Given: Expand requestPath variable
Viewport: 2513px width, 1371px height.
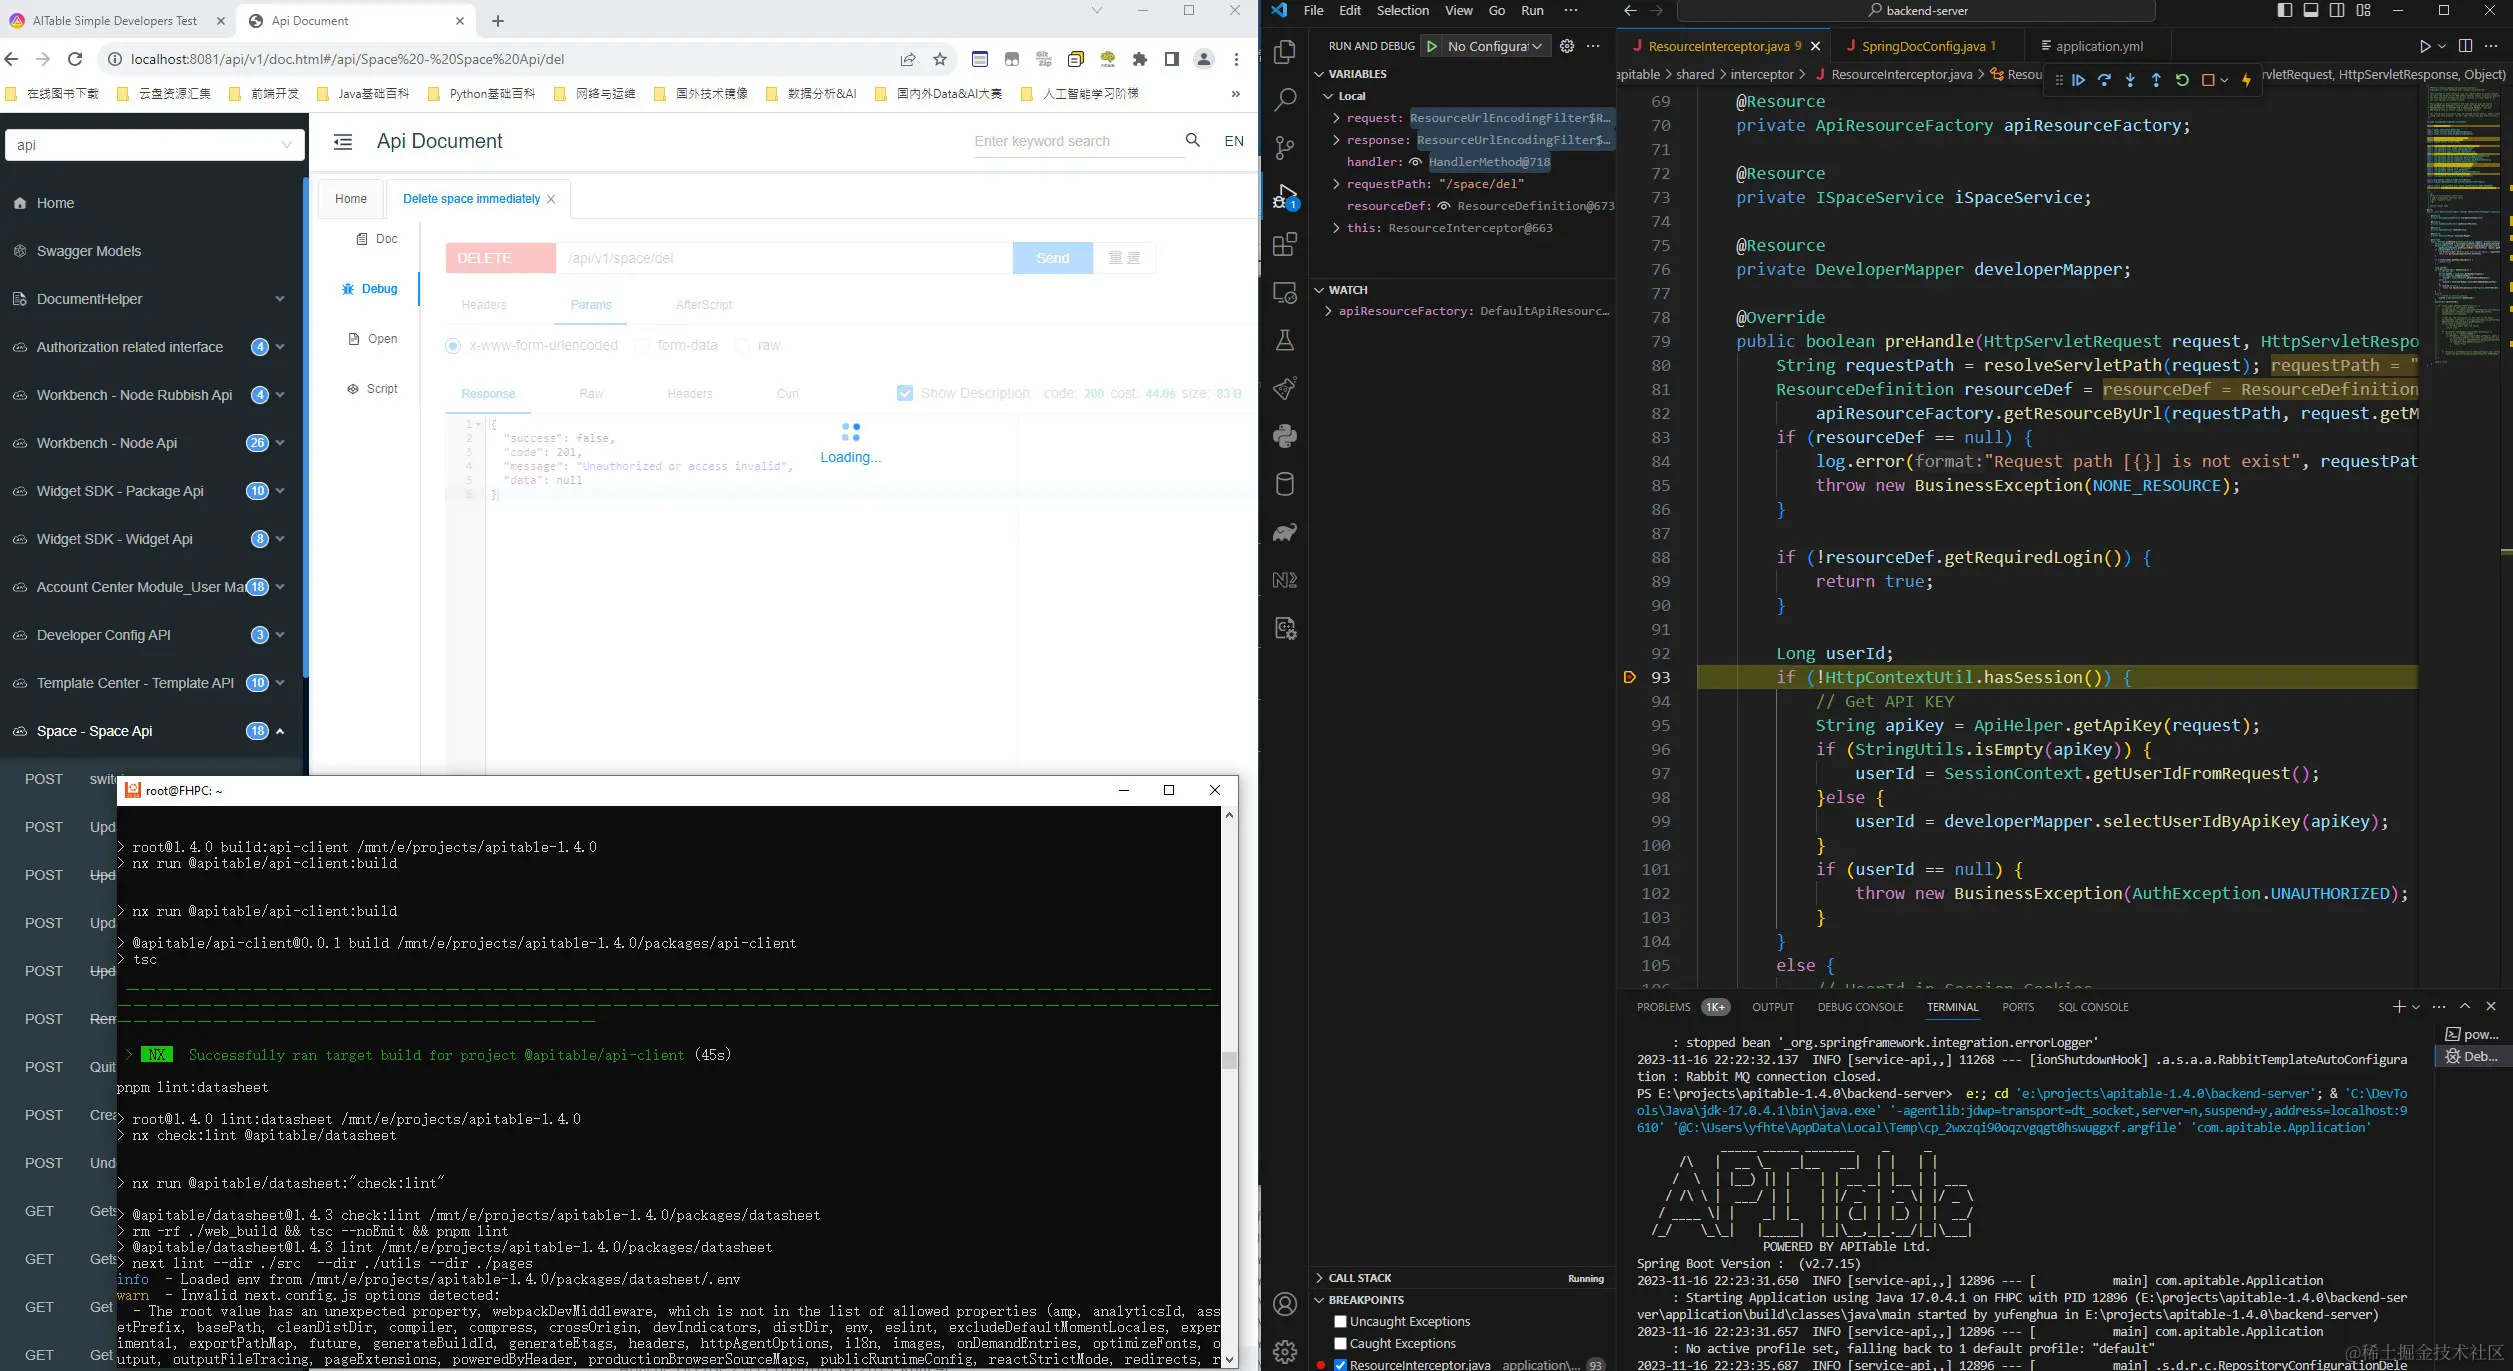Looking at the screenshot, I should pos(1336,184).
